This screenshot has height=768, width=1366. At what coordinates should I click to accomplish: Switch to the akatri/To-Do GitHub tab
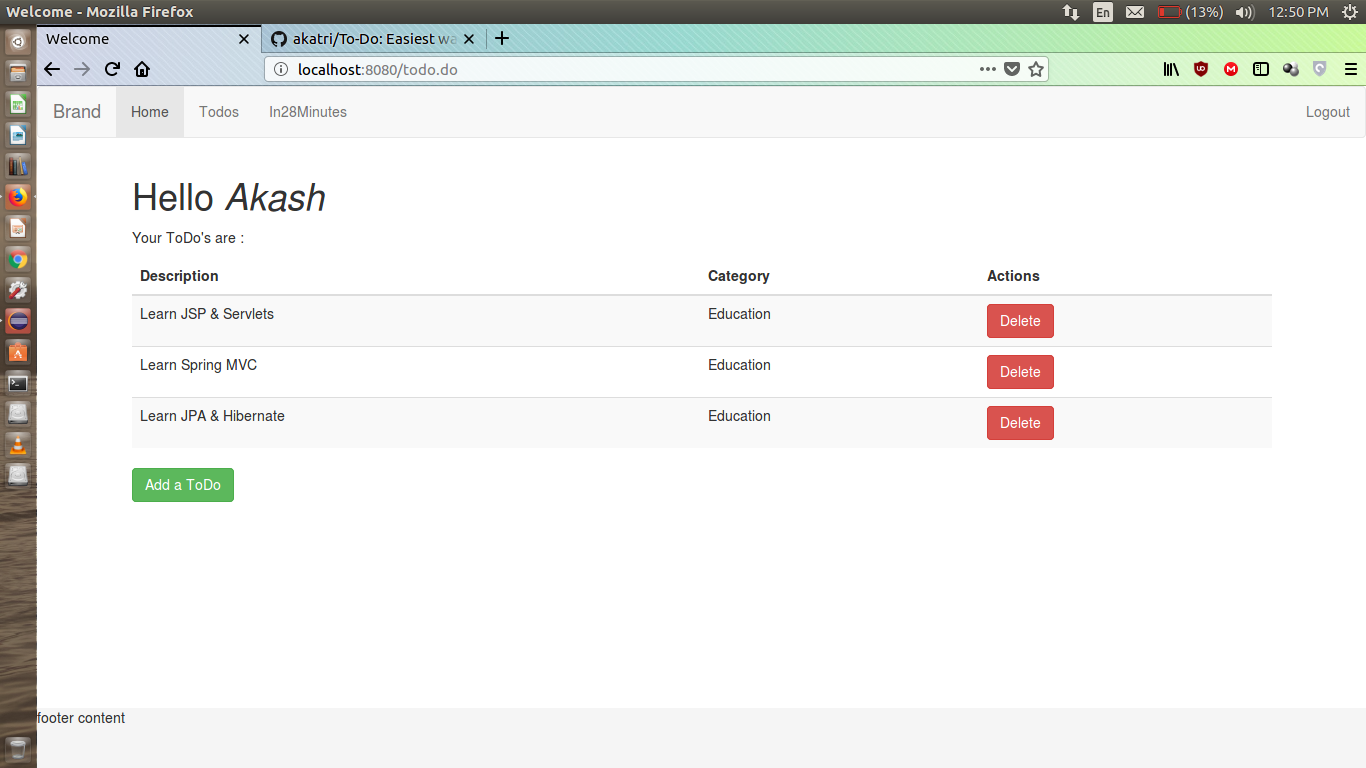tap(375, 39)
